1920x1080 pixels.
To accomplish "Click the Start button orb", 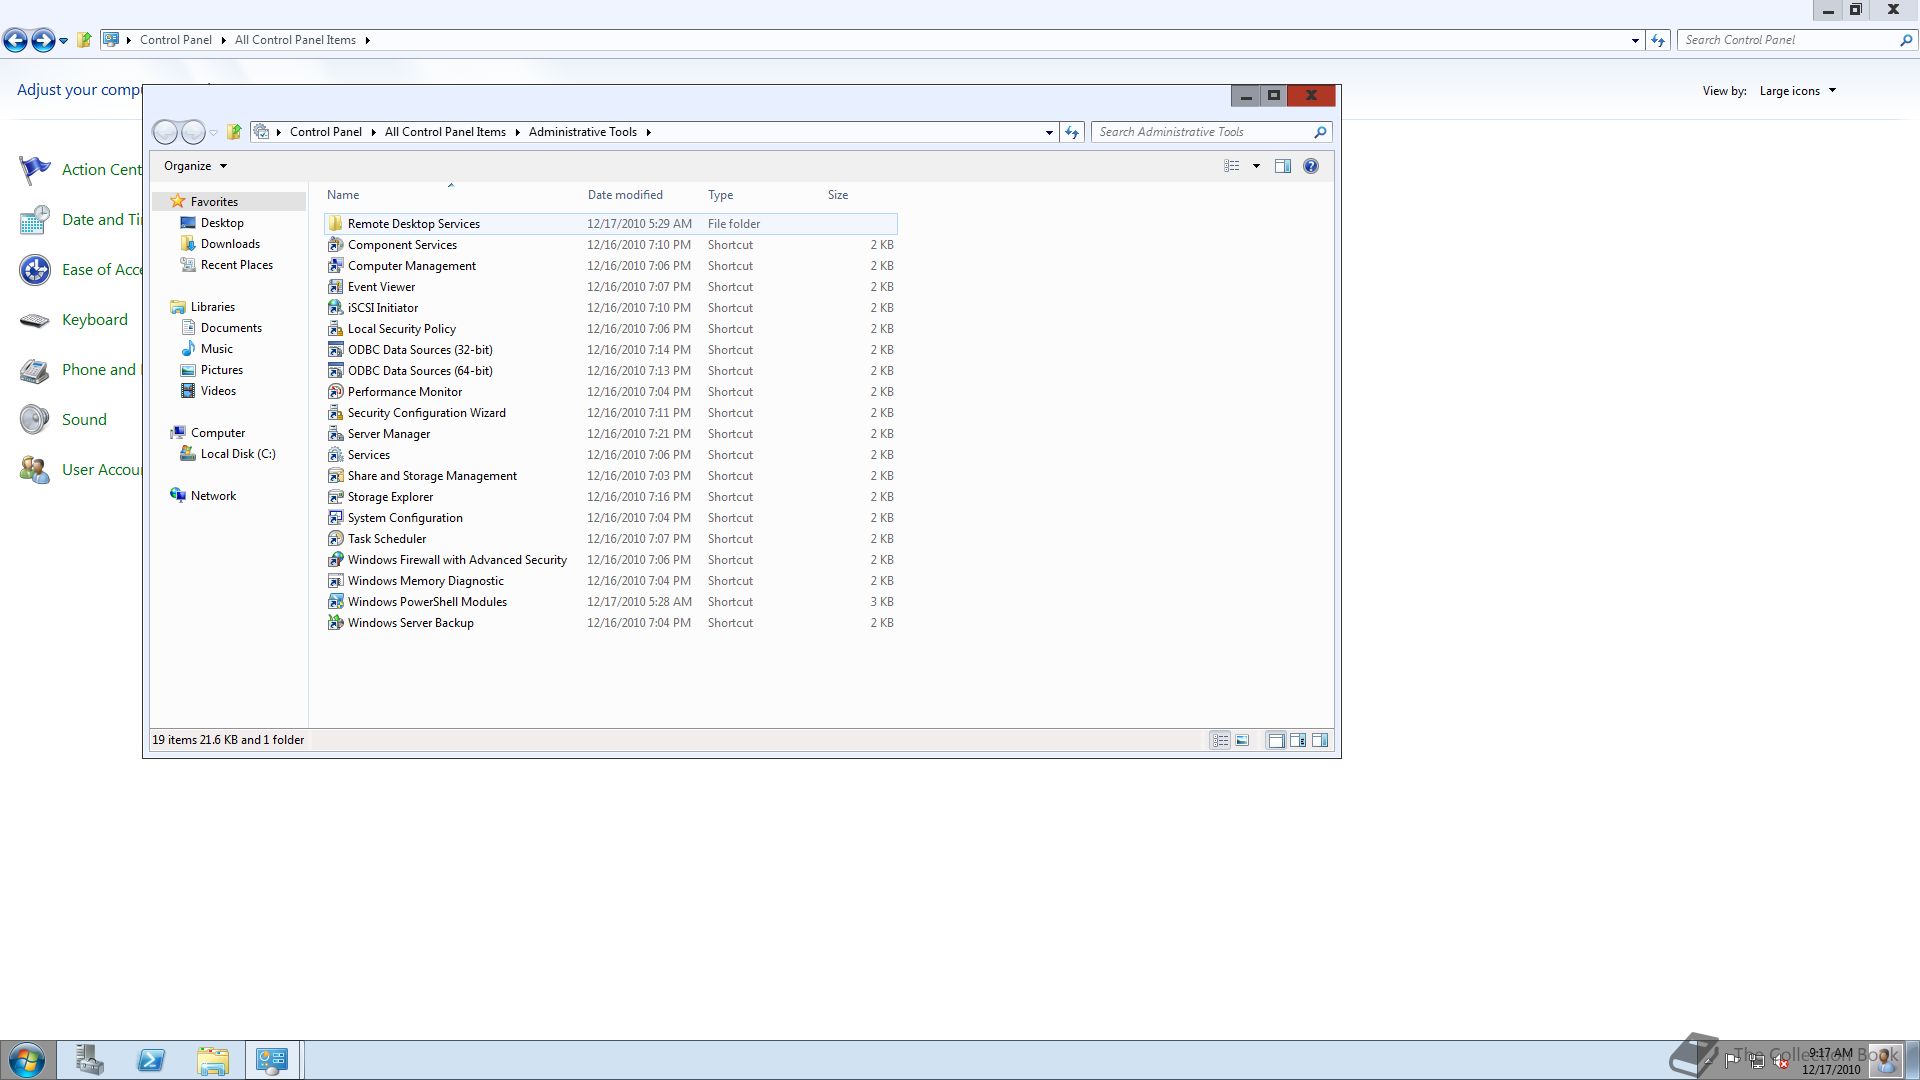I will pyautogui.click(x=27, y=1060).
